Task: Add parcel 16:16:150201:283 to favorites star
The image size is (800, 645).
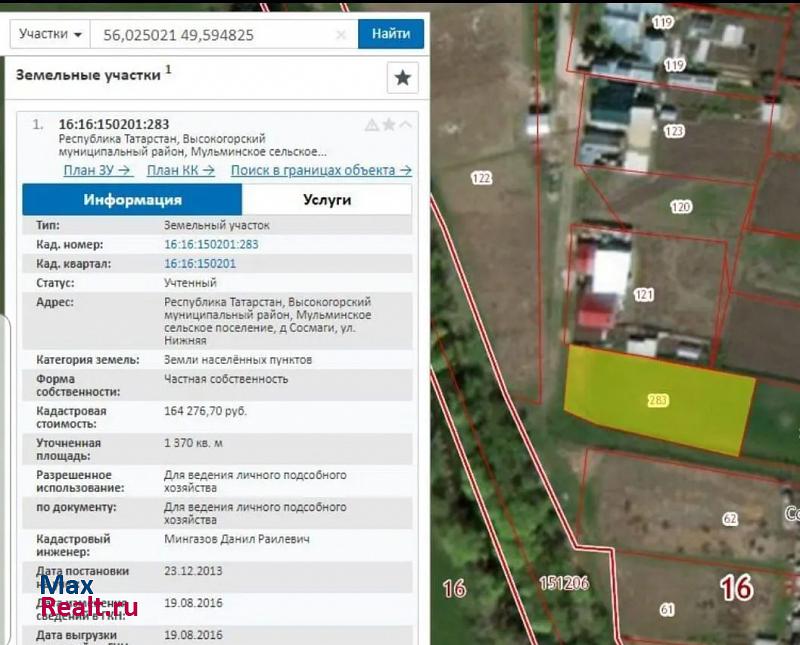Action: tap(389, 125)
